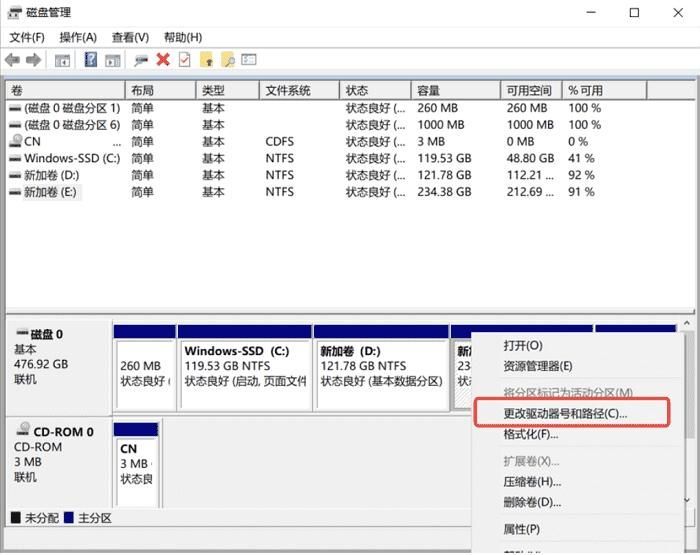This screenshot has width=700, height=555.
Task: Open the 操作(A) menu
Action: 78,38
